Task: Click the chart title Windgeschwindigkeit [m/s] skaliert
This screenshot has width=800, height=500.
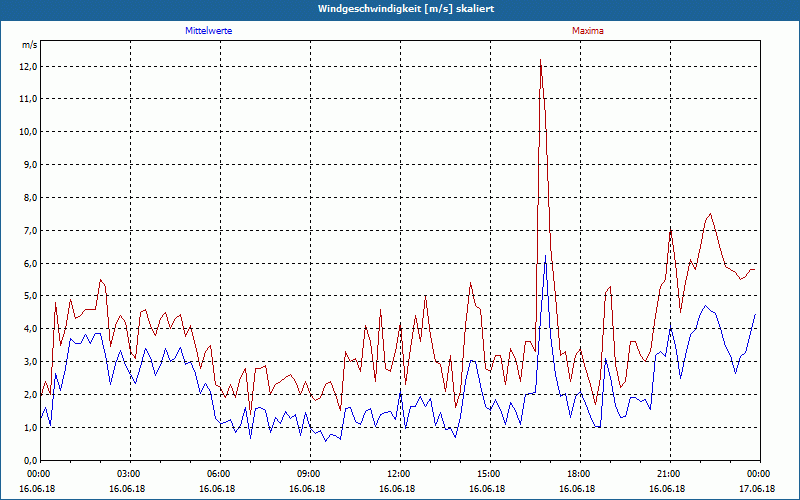Action: point(406,9)
